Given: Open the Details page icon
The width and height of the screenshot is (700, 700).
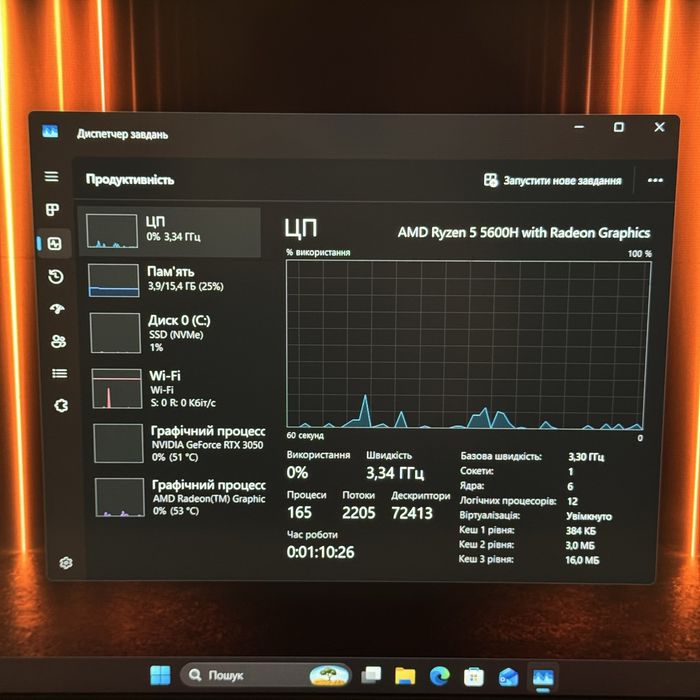Looking at the screenshot, I should click(x=60, y=373).
